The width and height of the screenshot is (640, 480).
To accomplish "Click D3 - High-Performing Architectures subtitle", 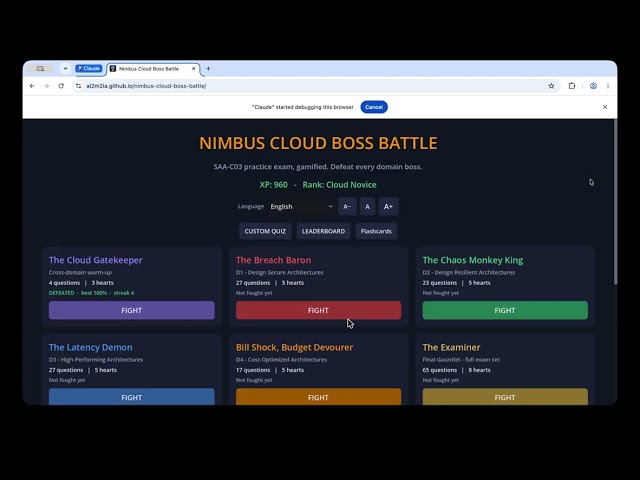I will (x=96, y=360).
